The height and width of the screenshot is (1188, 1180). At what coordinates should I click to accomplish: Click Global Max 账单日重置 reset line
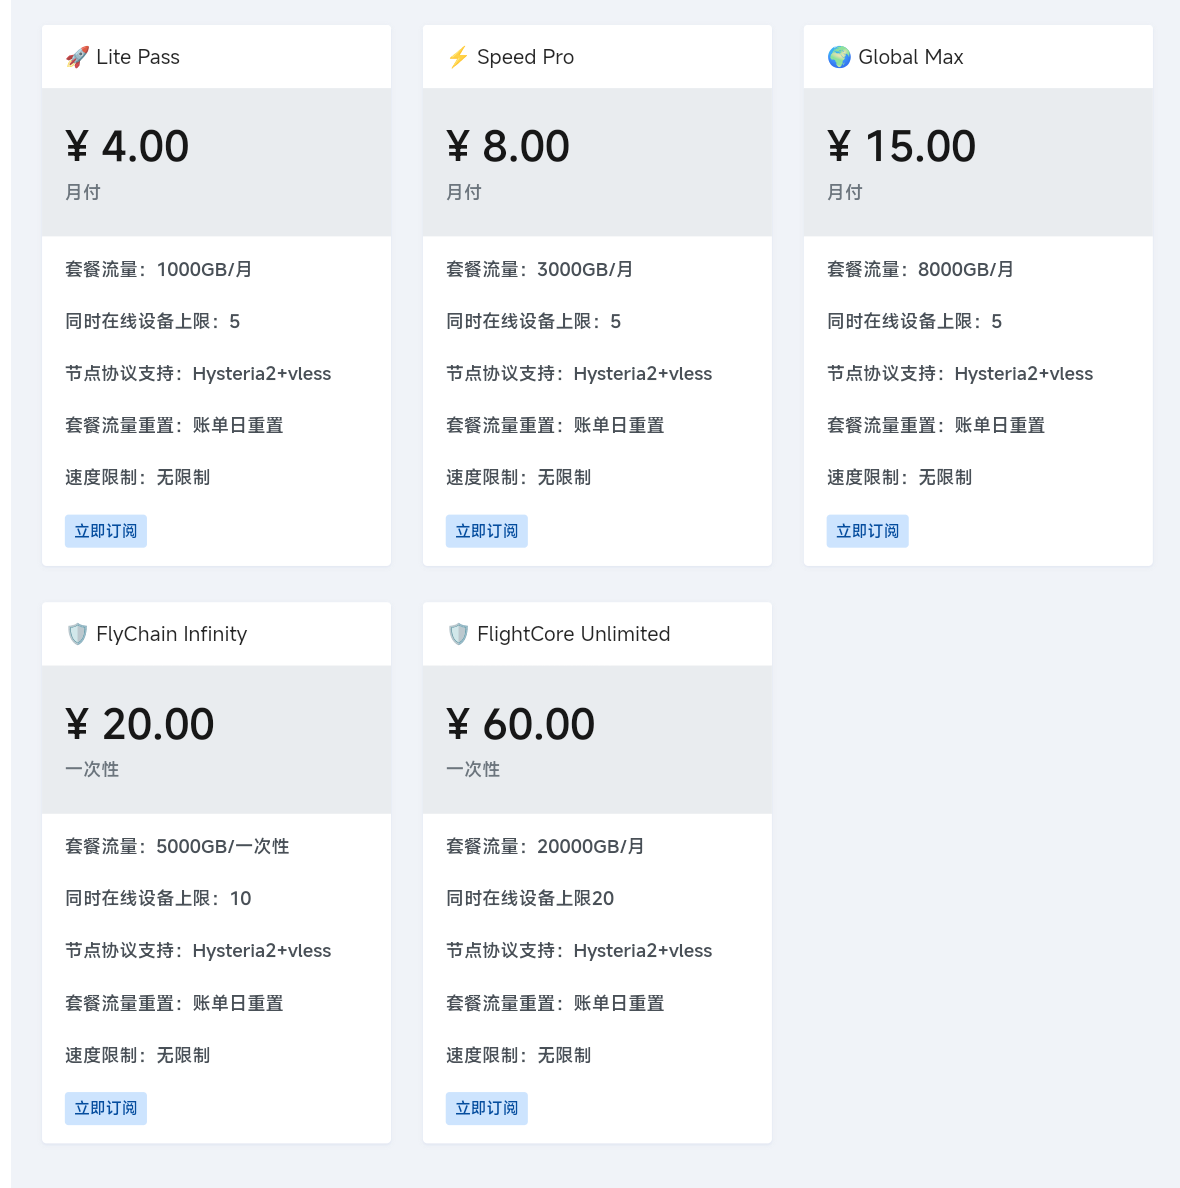click(x=936, y=425)
